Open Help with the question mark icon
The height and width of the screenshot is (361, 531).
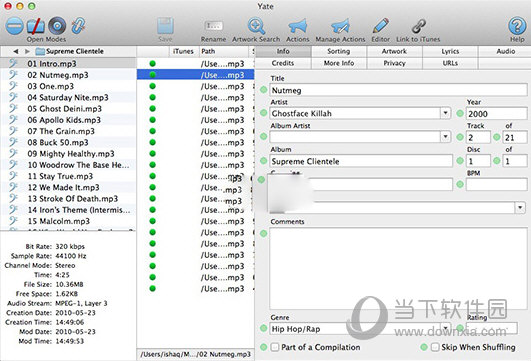[x=517, y=26]
